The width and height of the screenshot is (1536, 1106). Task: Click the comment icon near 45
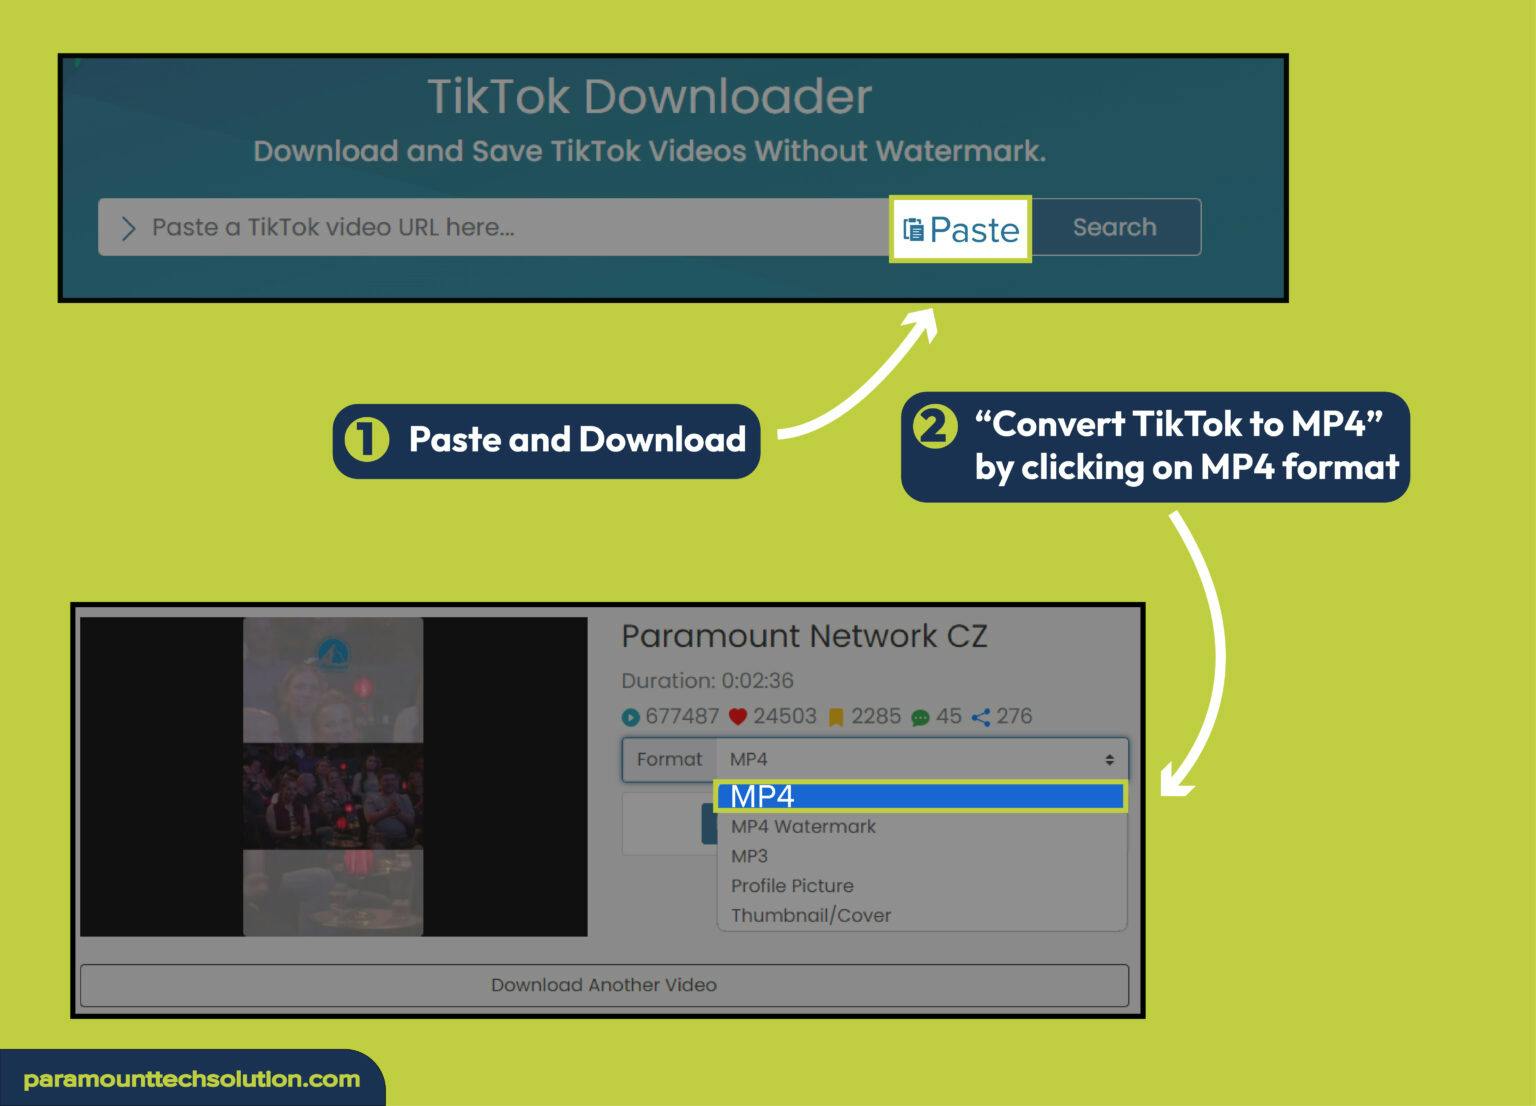[921, 717]
